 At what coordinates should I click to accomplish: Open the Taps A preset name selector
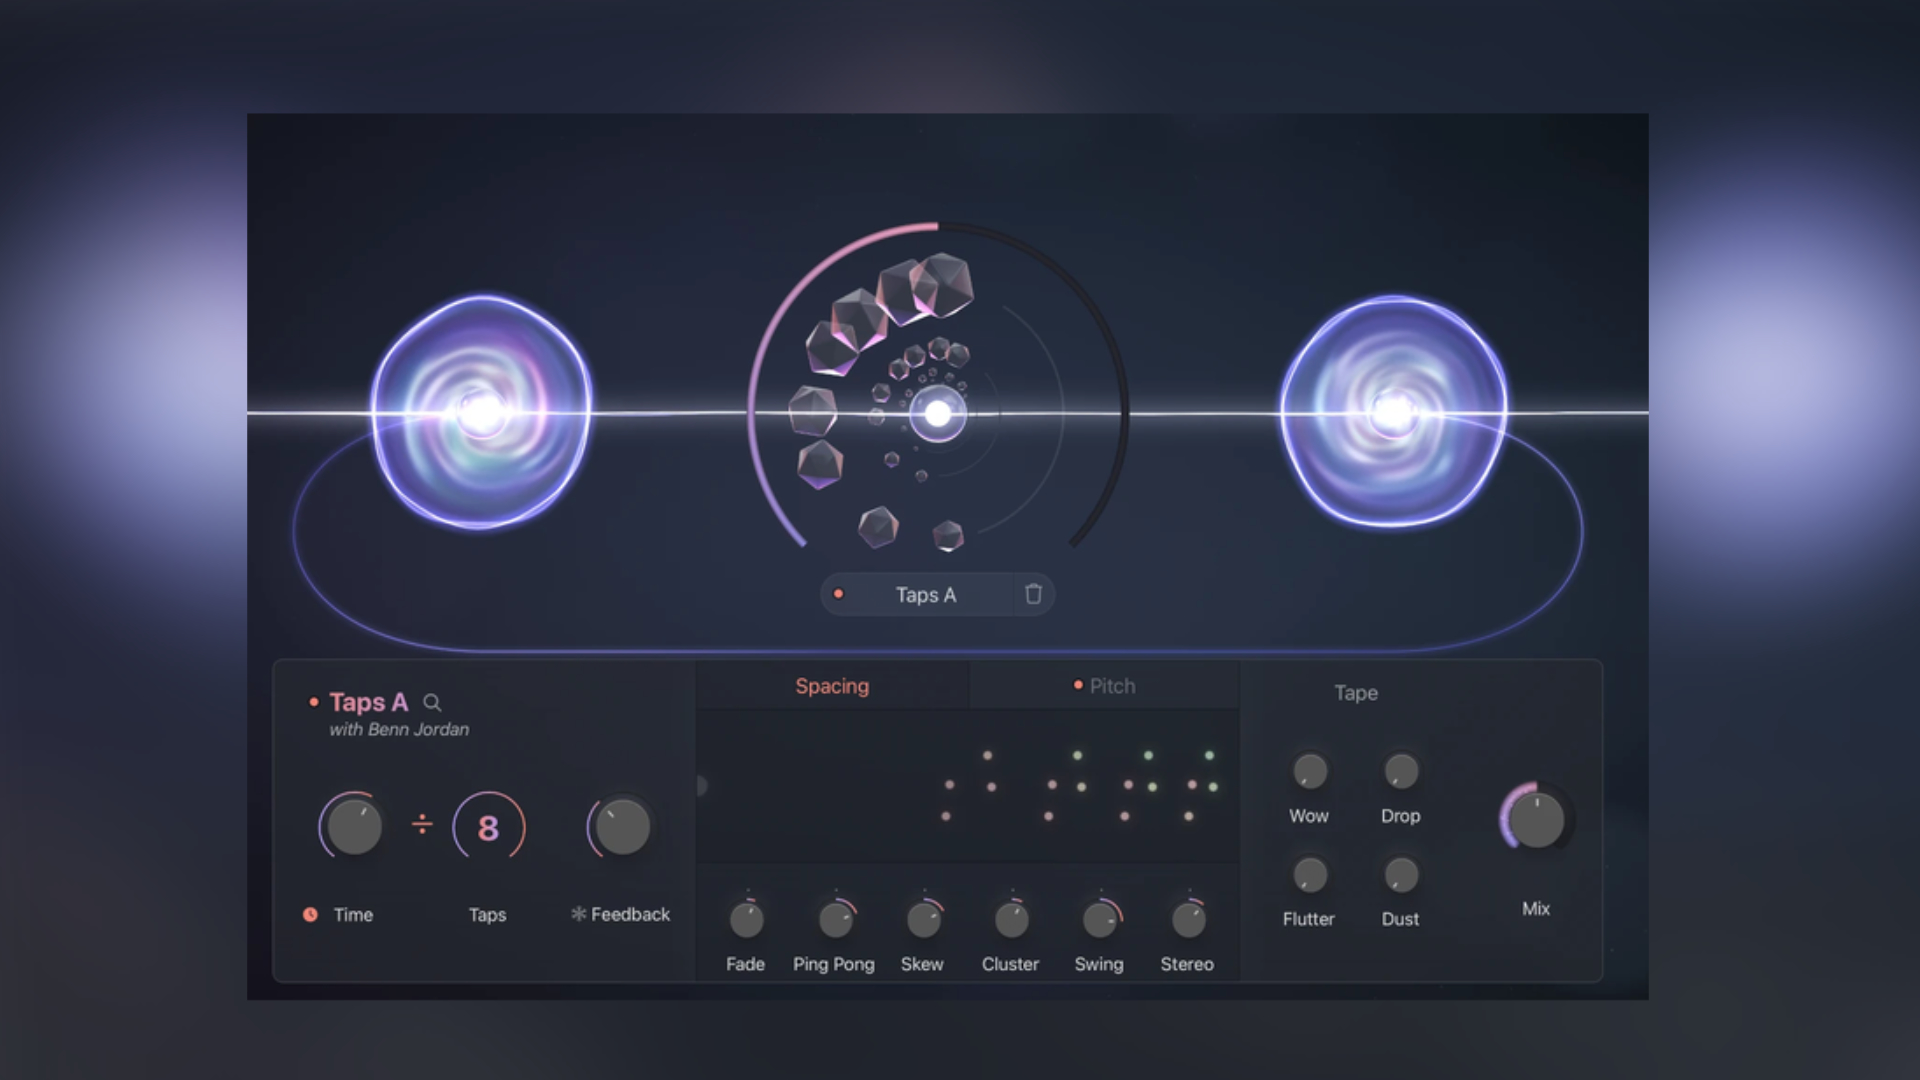[x=925, y=595]
